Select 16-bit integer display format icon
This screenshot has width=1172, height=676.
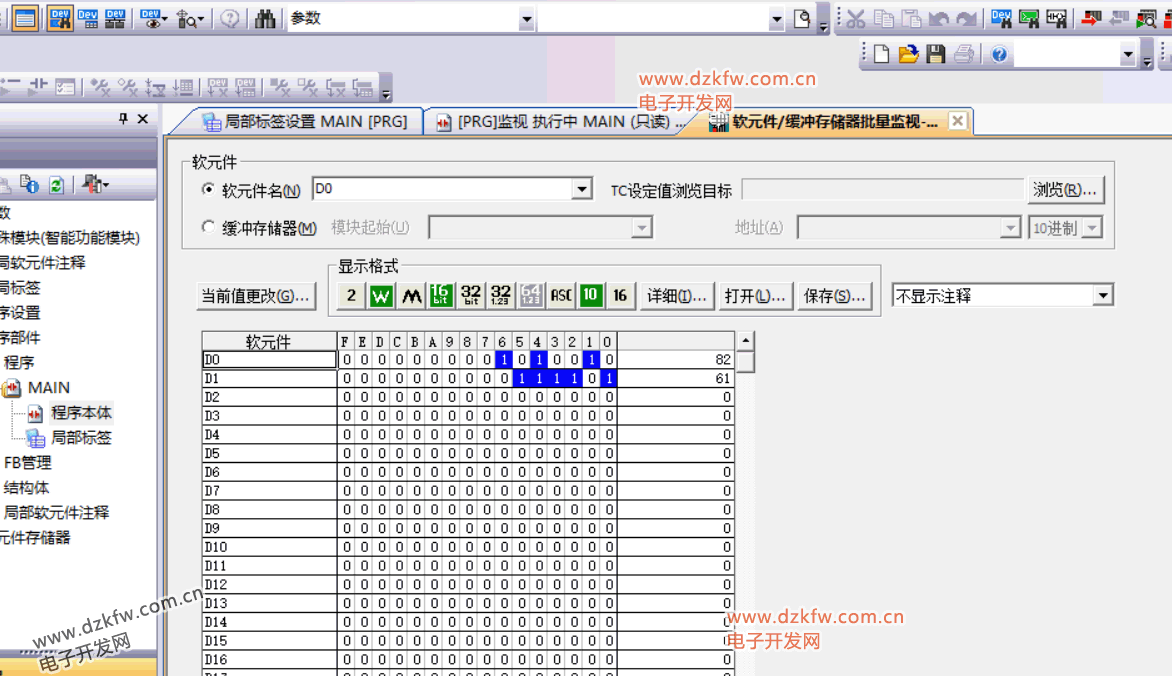pos(440,296)
